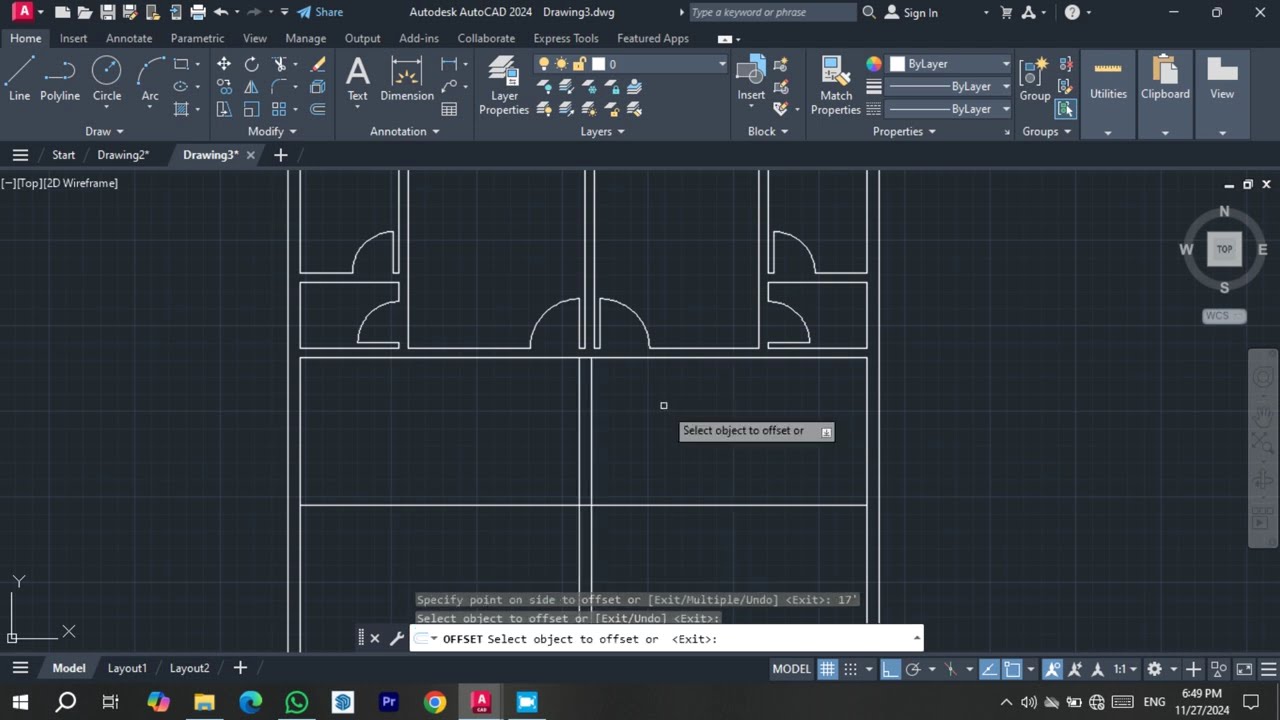Open the Utilities panel button
The width and height of the screenshot is (1280, 720).
click(x=1108, y=94)
